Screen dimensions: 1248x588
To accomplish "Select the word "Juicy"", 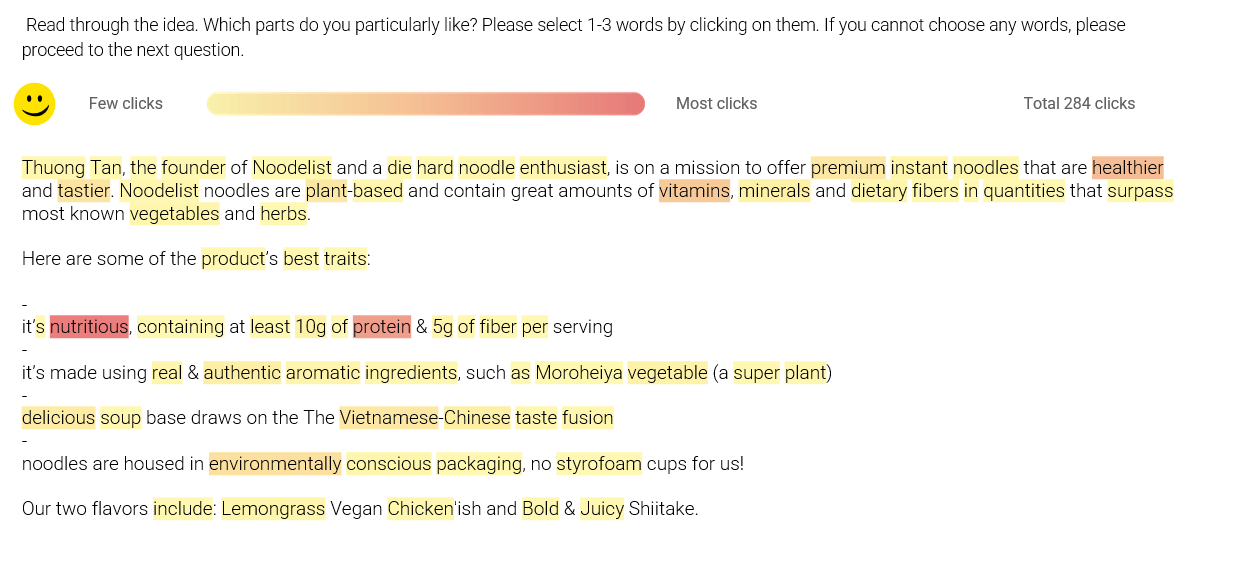I will [x=602, y=509].
